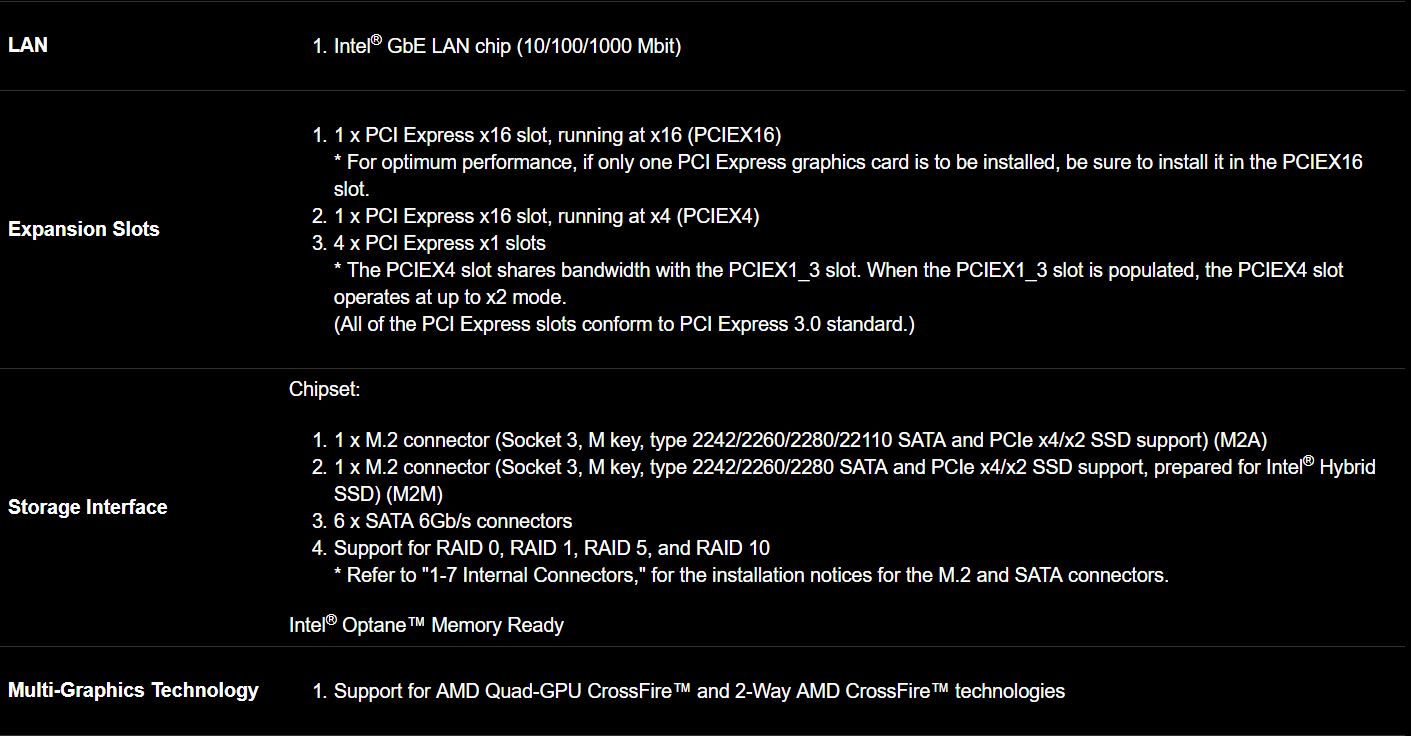Click the Intel Optane Memory Ready text
This screenshot has height=736, width=1411.
coord(427,625)
